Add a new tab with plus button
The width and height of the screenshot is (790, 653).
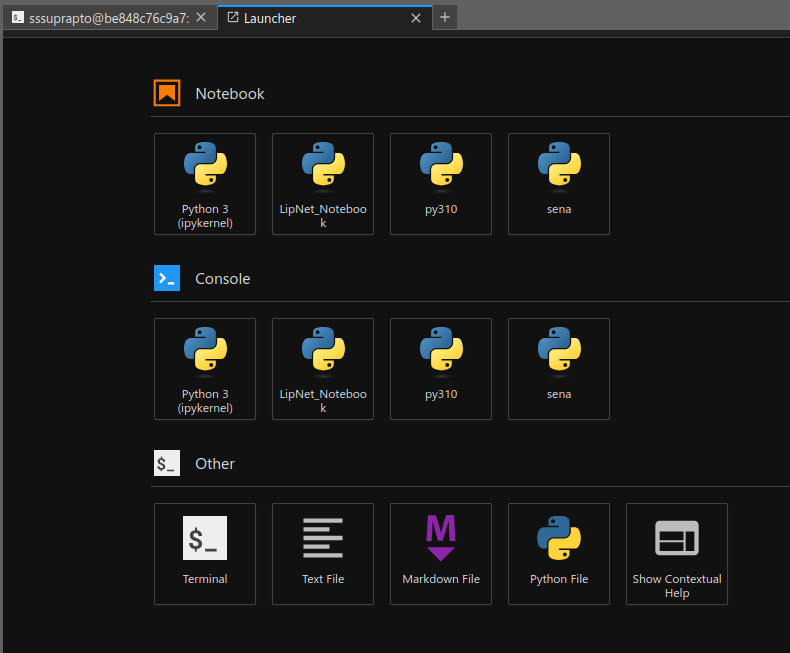tap(445, 17)
